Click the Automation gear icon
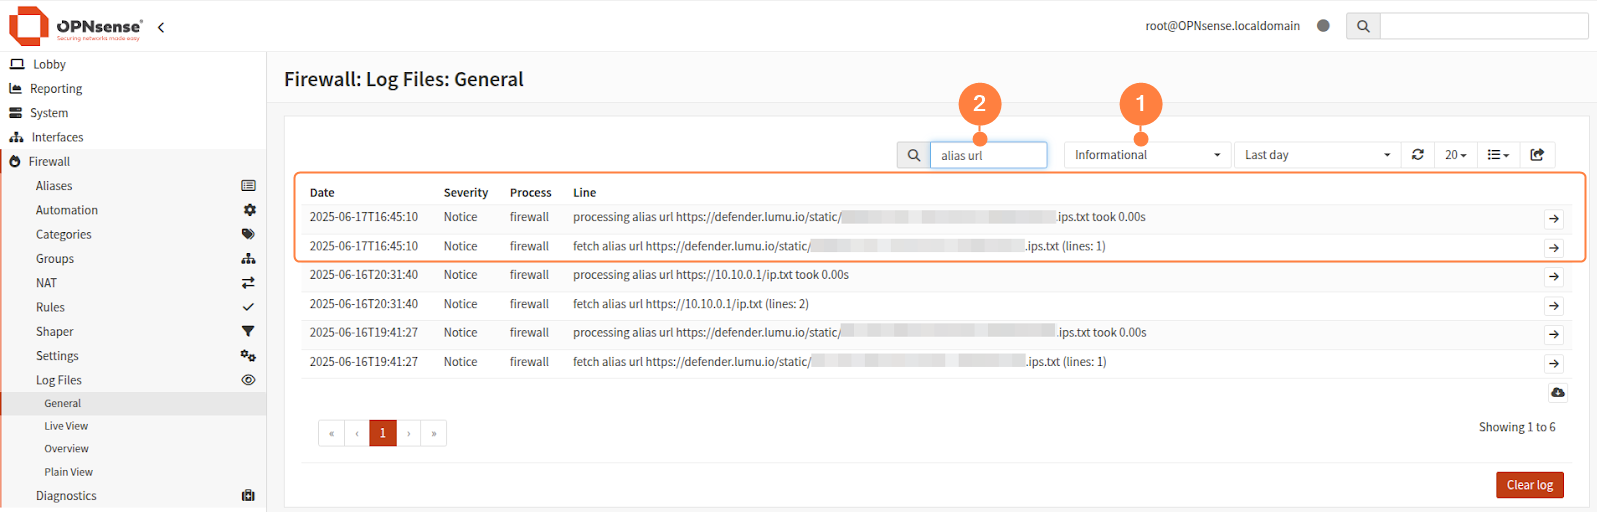 249,210
